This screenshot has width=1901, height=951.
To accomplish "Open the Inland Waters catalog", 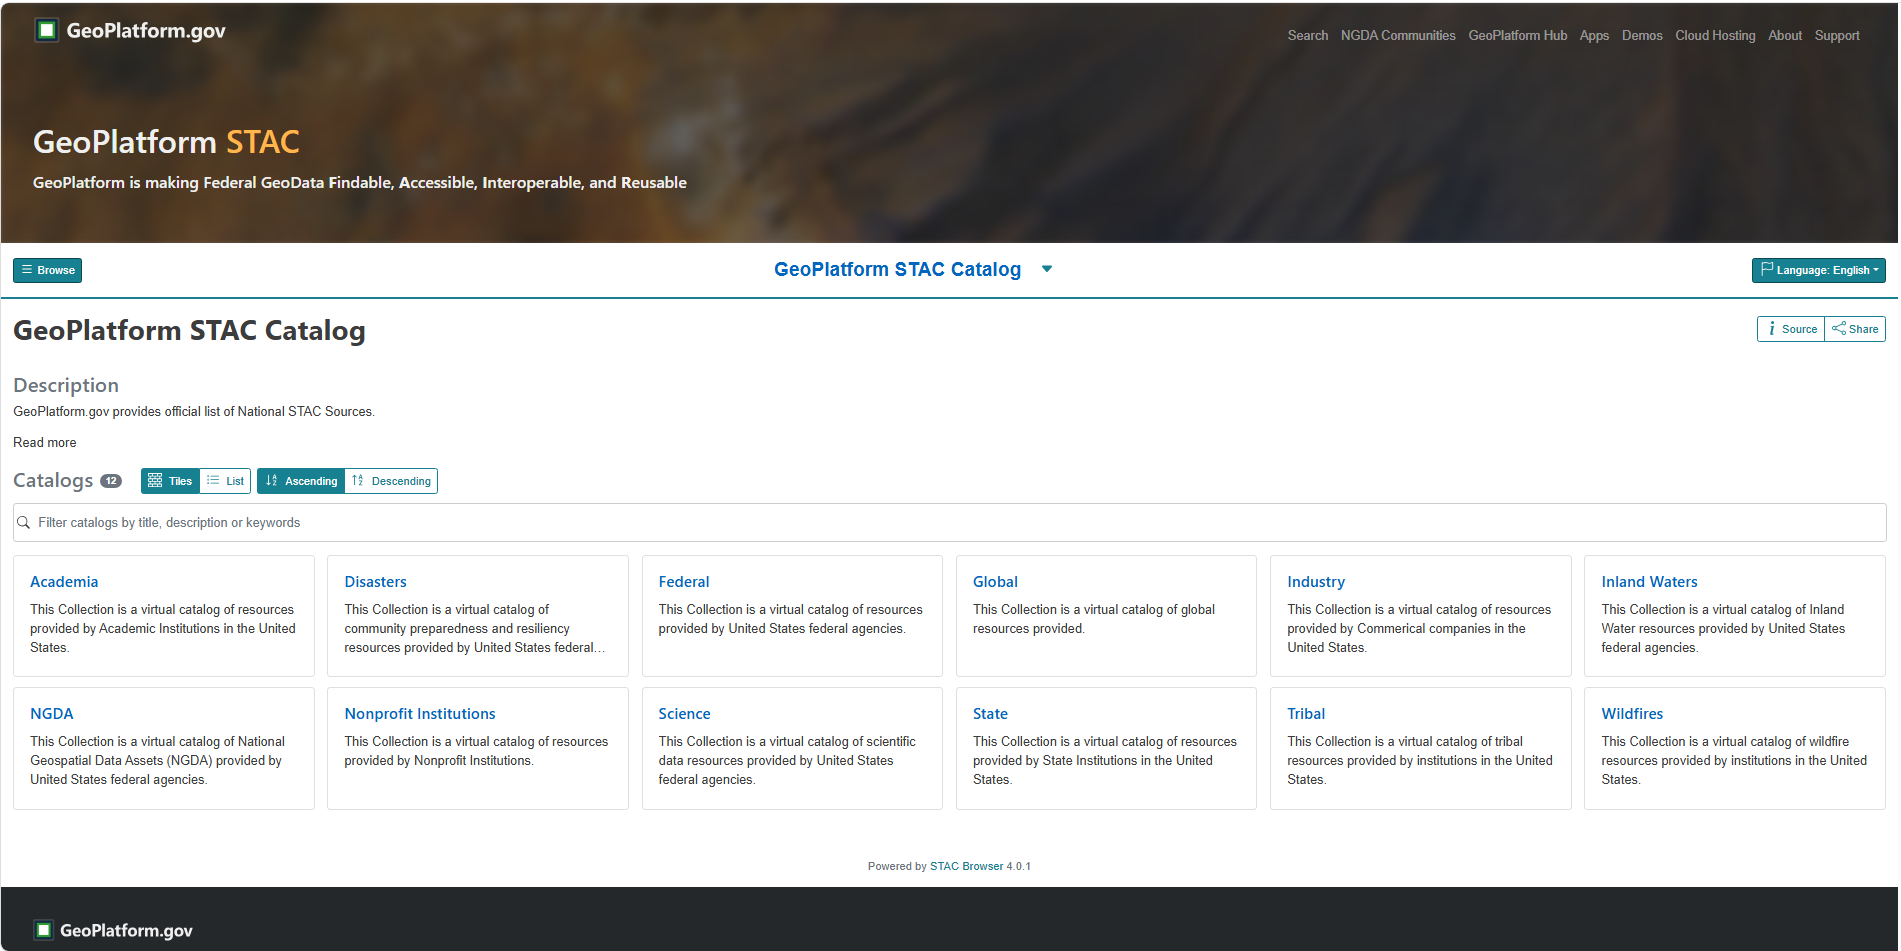I will tap(1649, 582).
